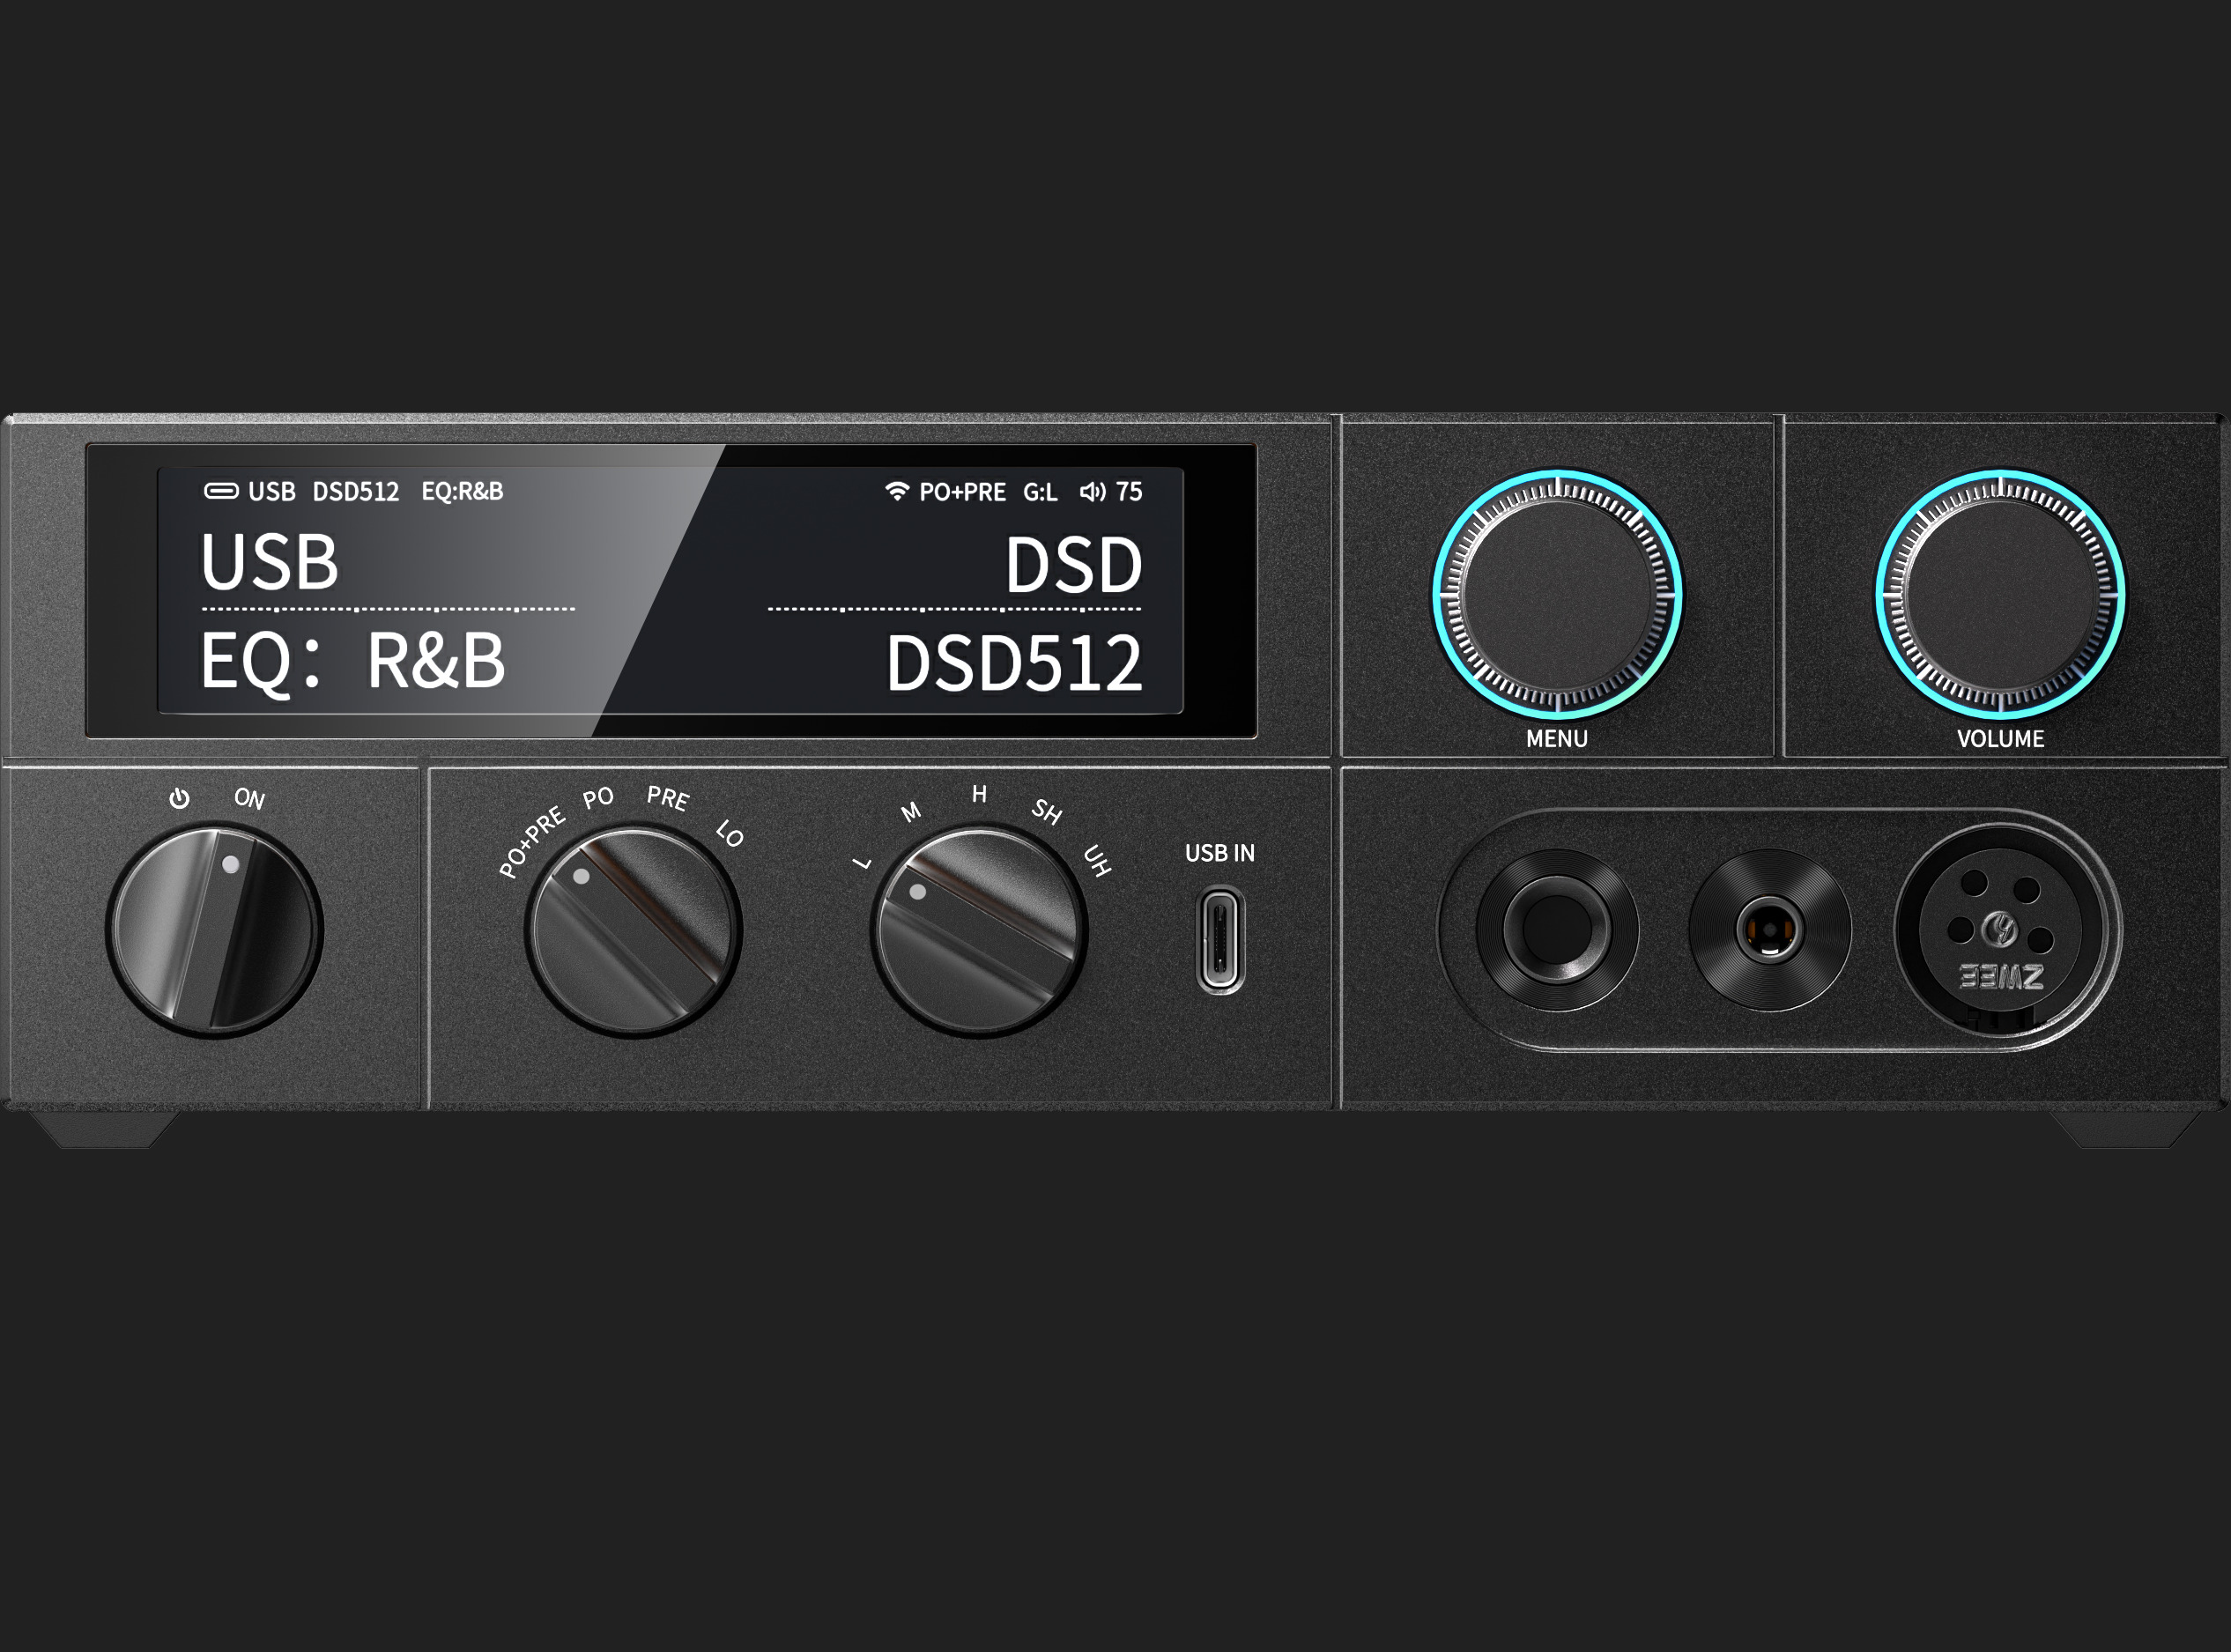Select PO+PRE output mode label
The width and height of the screenshot is (2231, 1652).
click(532, 842)
